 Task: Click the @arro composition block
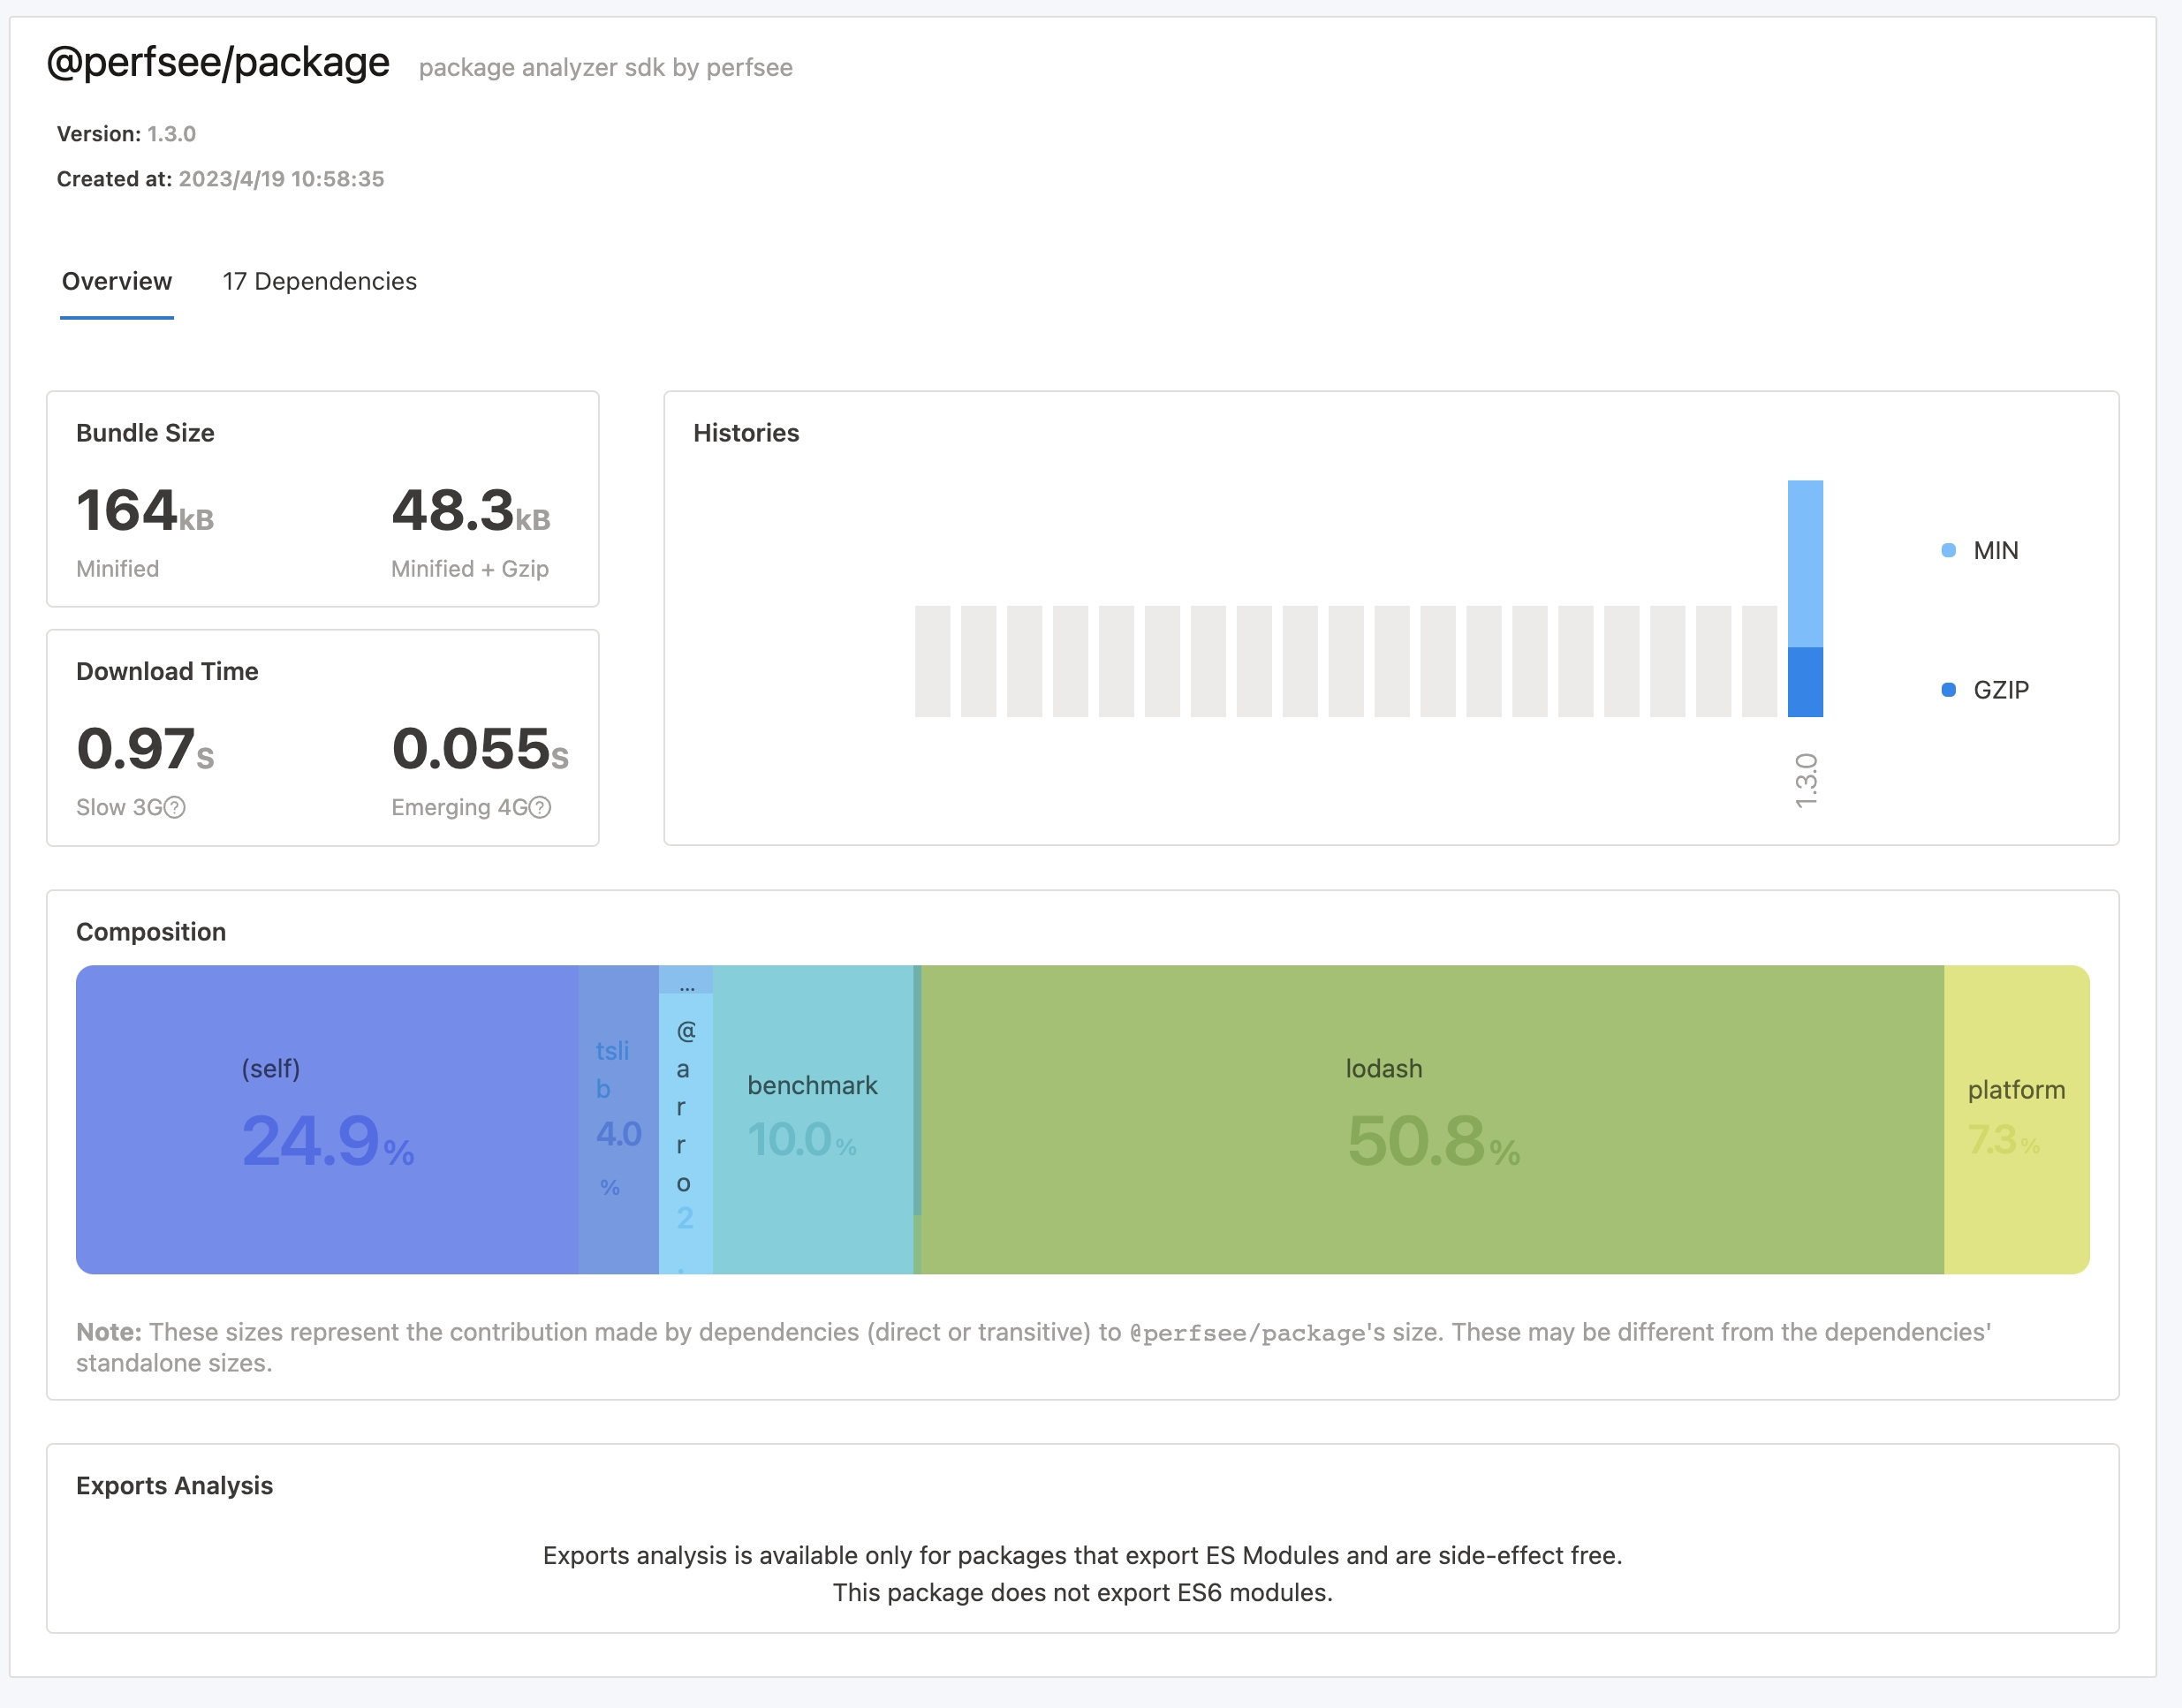point(685,1133)
